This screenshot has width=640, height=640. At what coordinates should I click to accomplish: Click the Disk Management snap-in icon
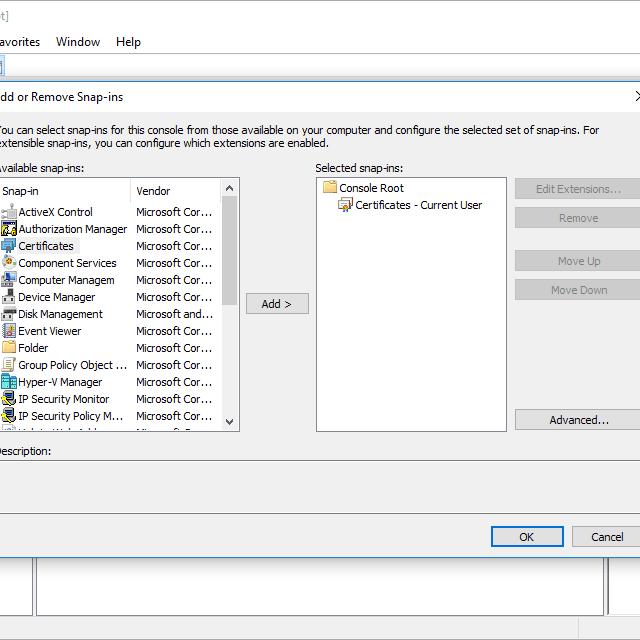(x=9, y=314)
